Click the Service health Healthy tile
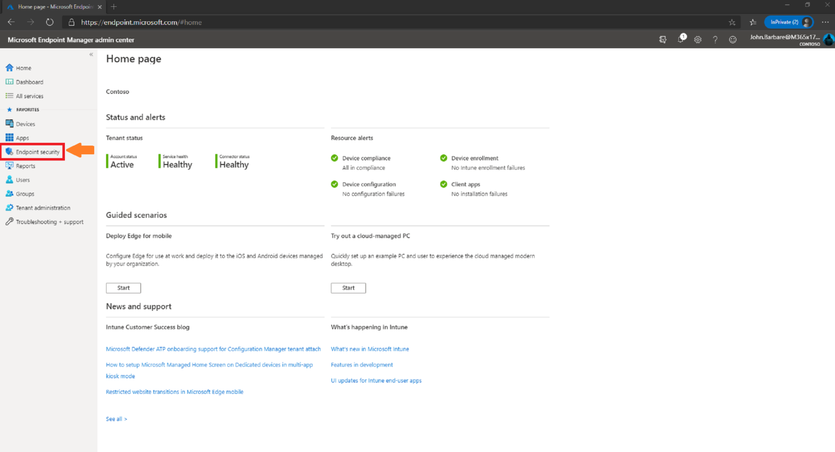The image size is (835, 452). tap(176, 162)
